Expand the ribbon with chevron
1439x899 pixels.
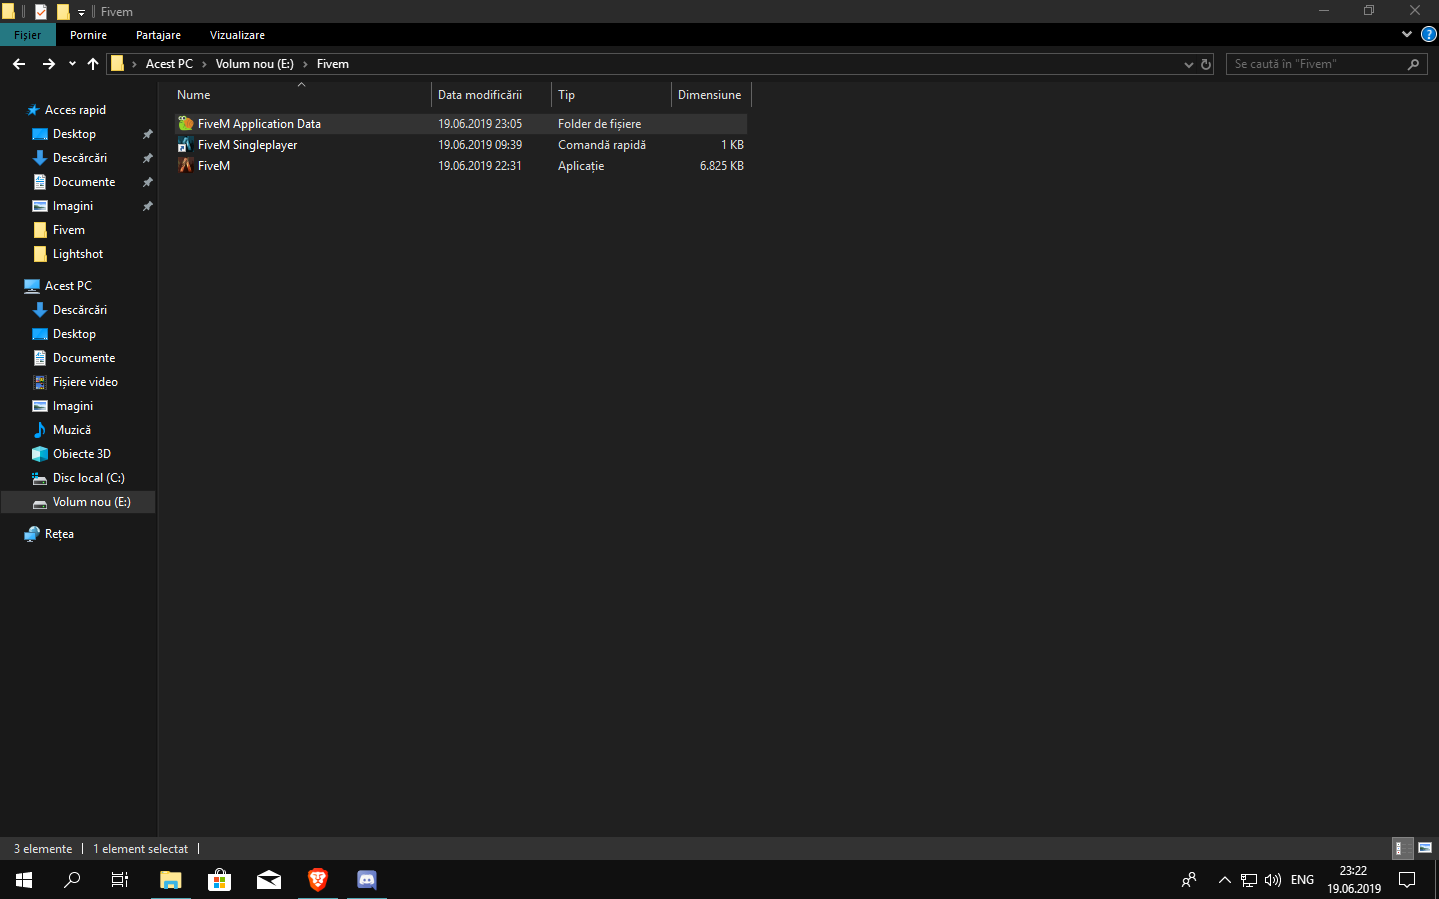[x=1407, y=34]
